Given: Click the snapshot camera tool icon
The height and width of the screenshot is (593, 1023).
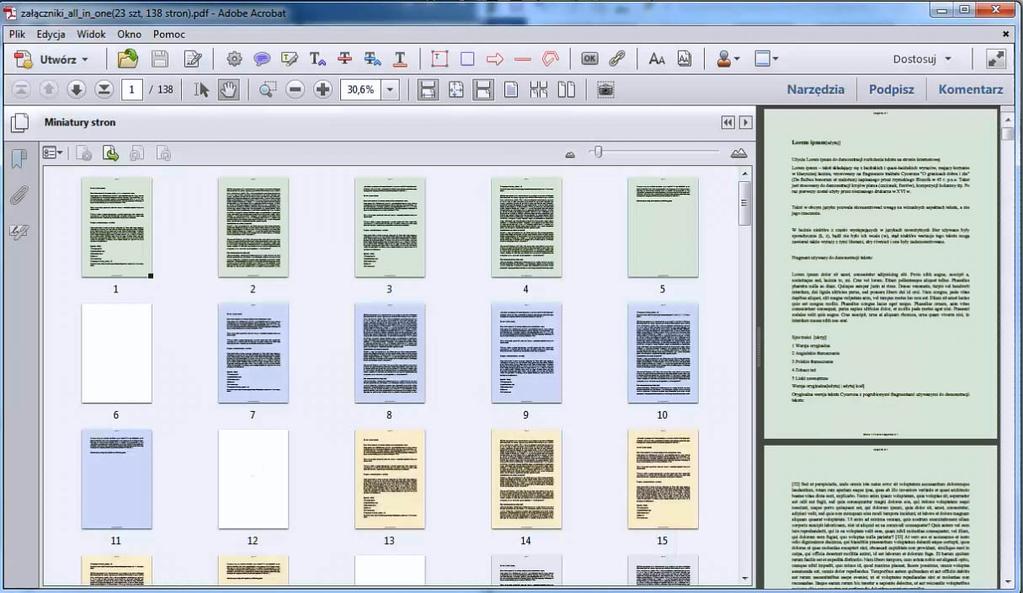Looking at the screenshot, I should [x=605, y=89].
